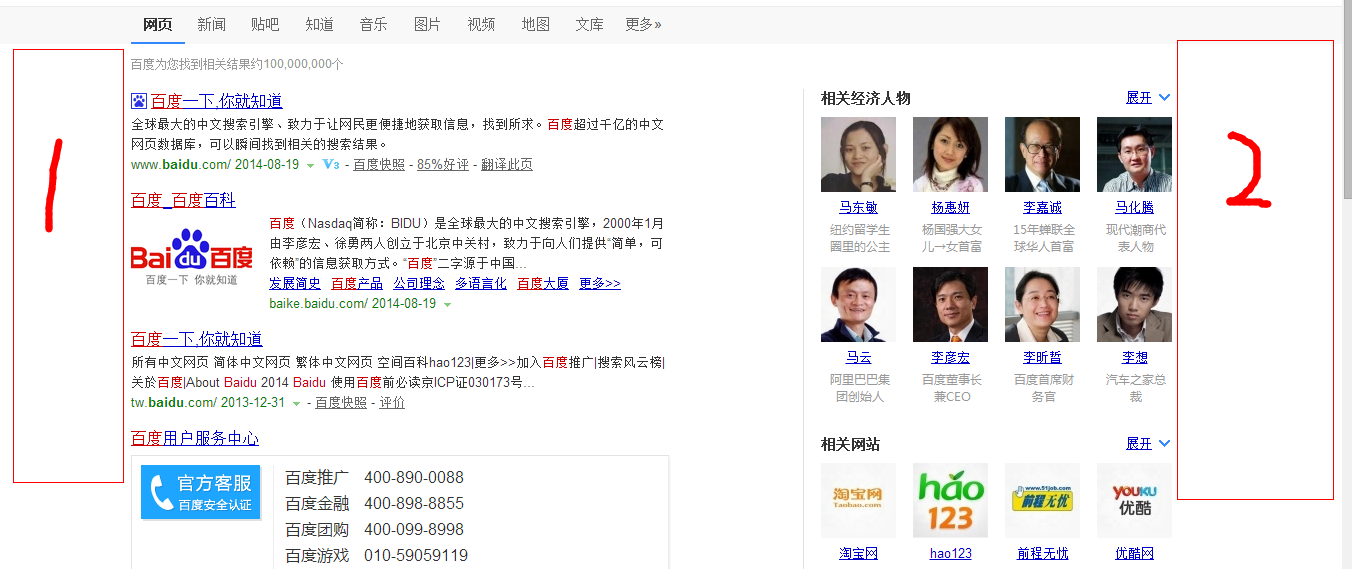Open the 公司理念 sublink
The width and height of the screenshot is (1352, 569).
coord(419,284)
